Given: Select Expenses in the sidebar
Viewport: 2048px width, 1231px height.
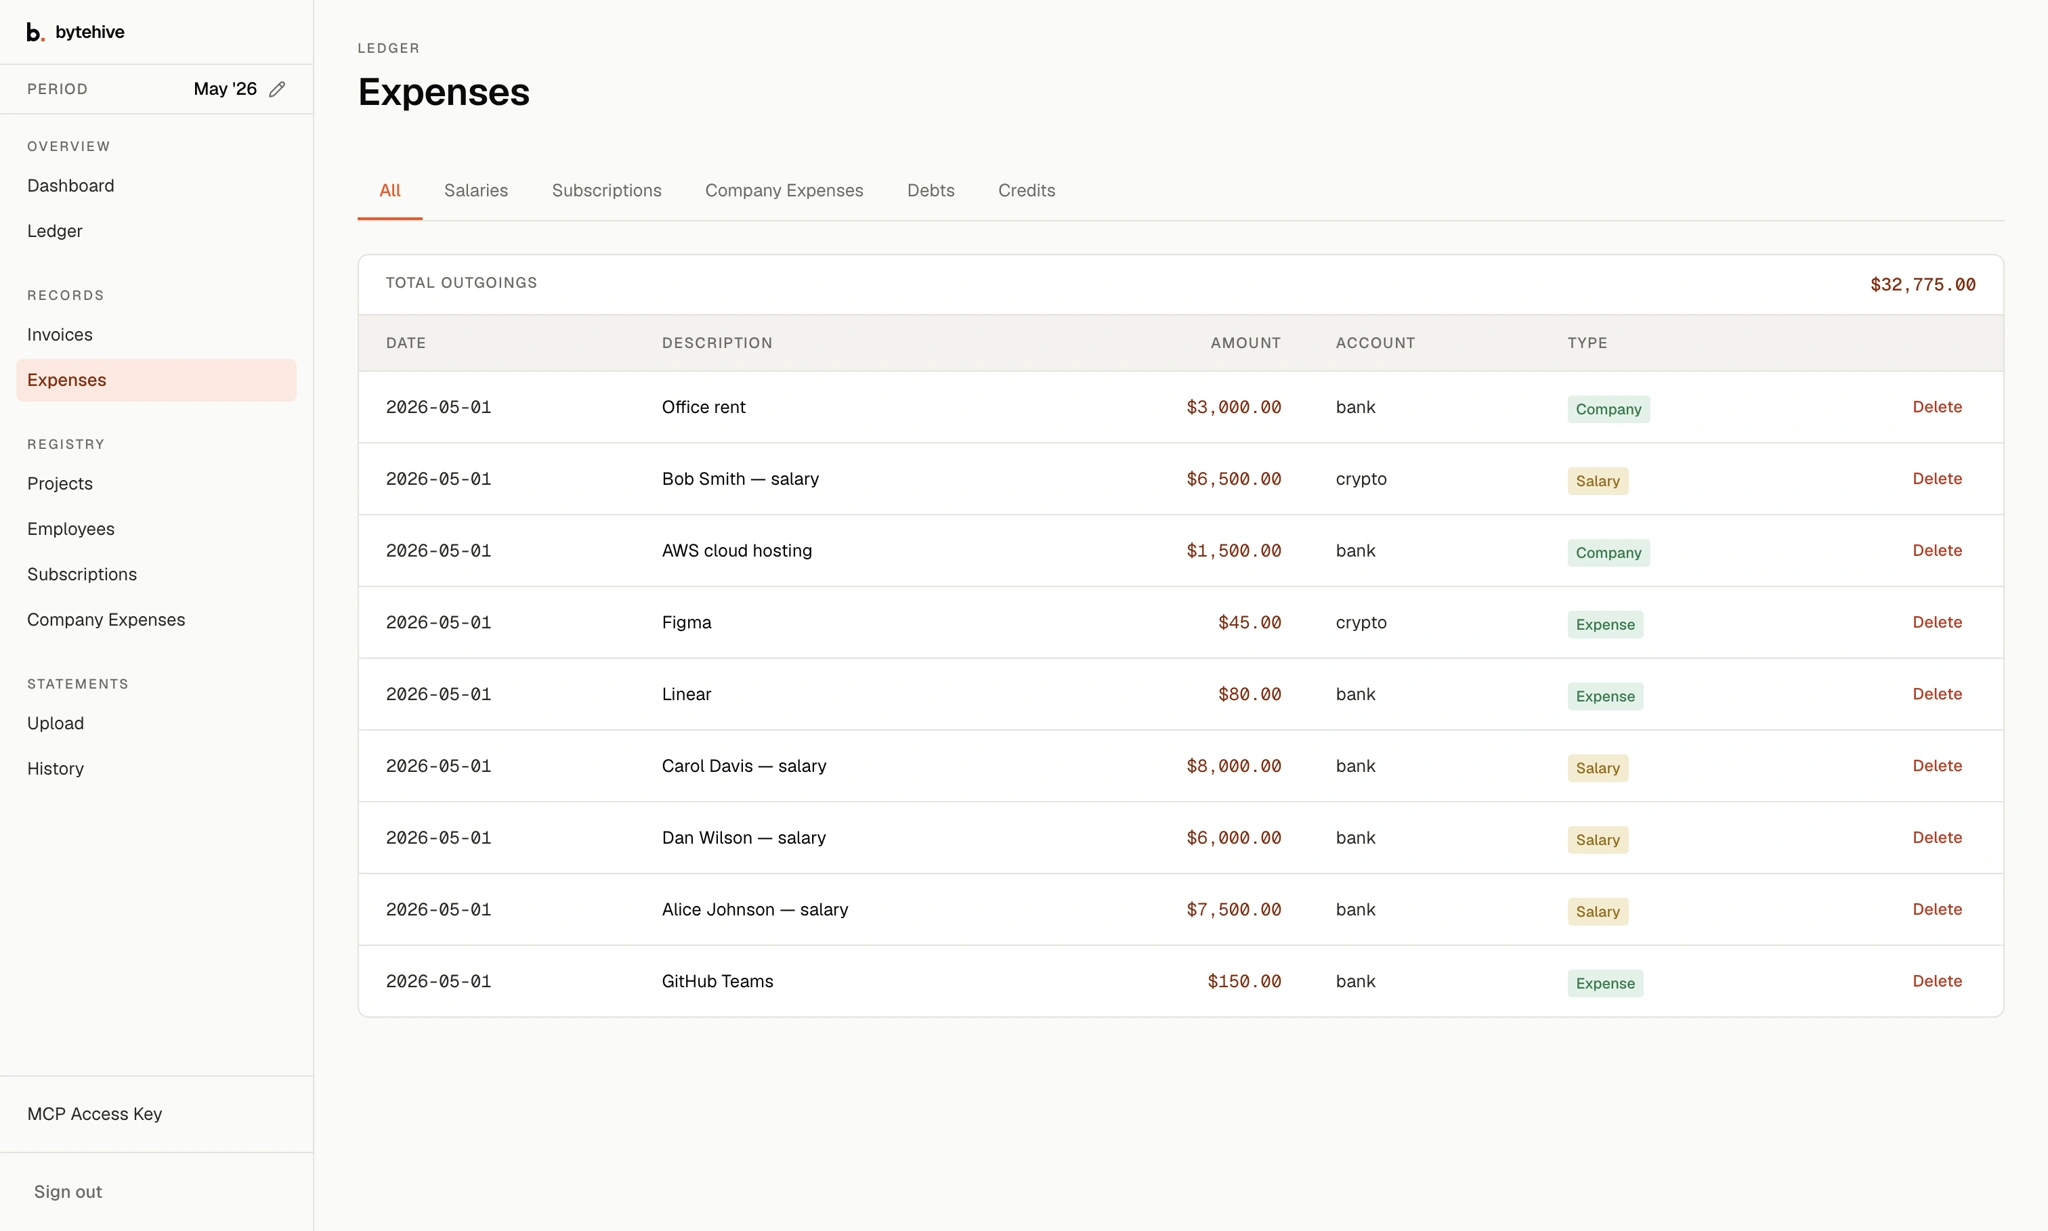Looking at the screenshot, I should tap(156, 380).
